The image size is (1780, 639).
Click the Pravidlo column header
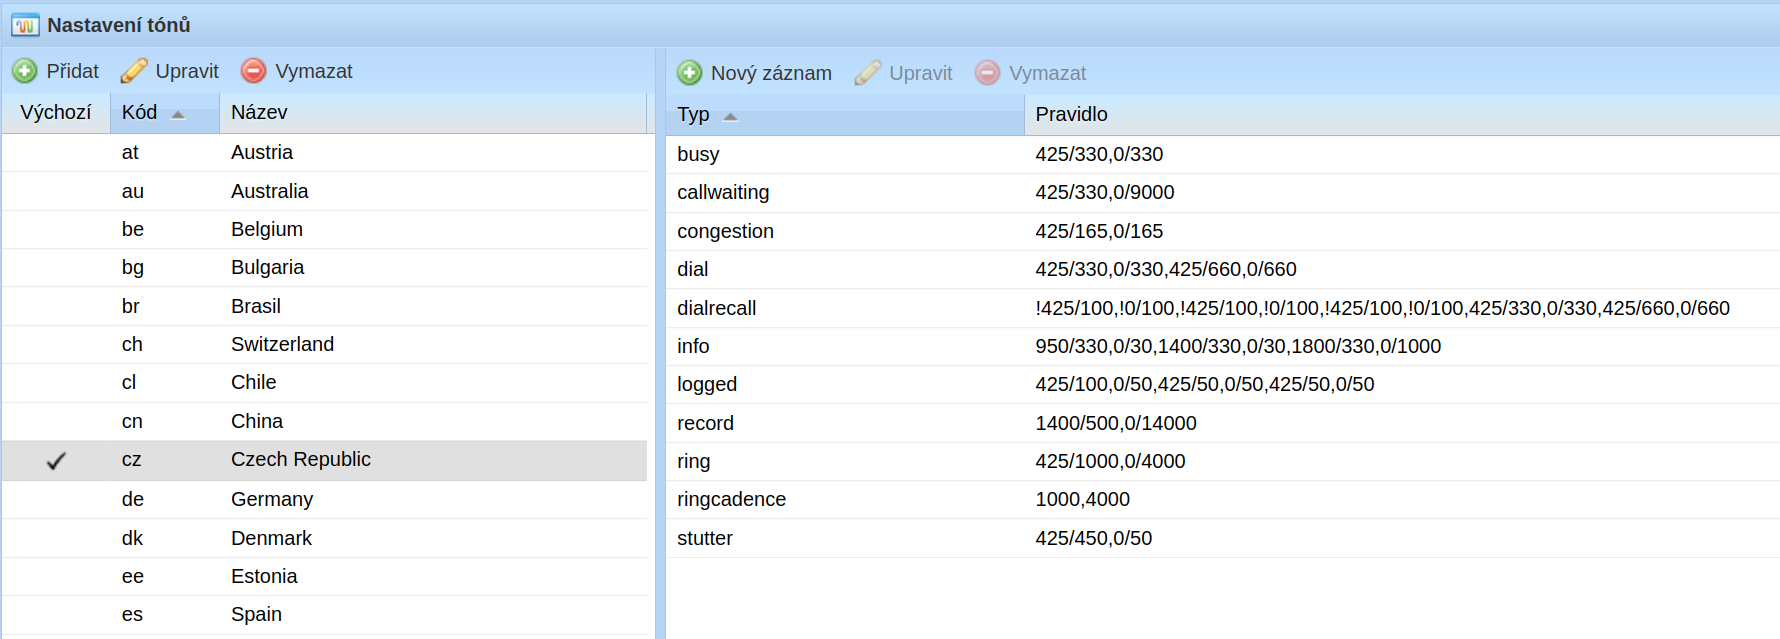point(1402,115)
